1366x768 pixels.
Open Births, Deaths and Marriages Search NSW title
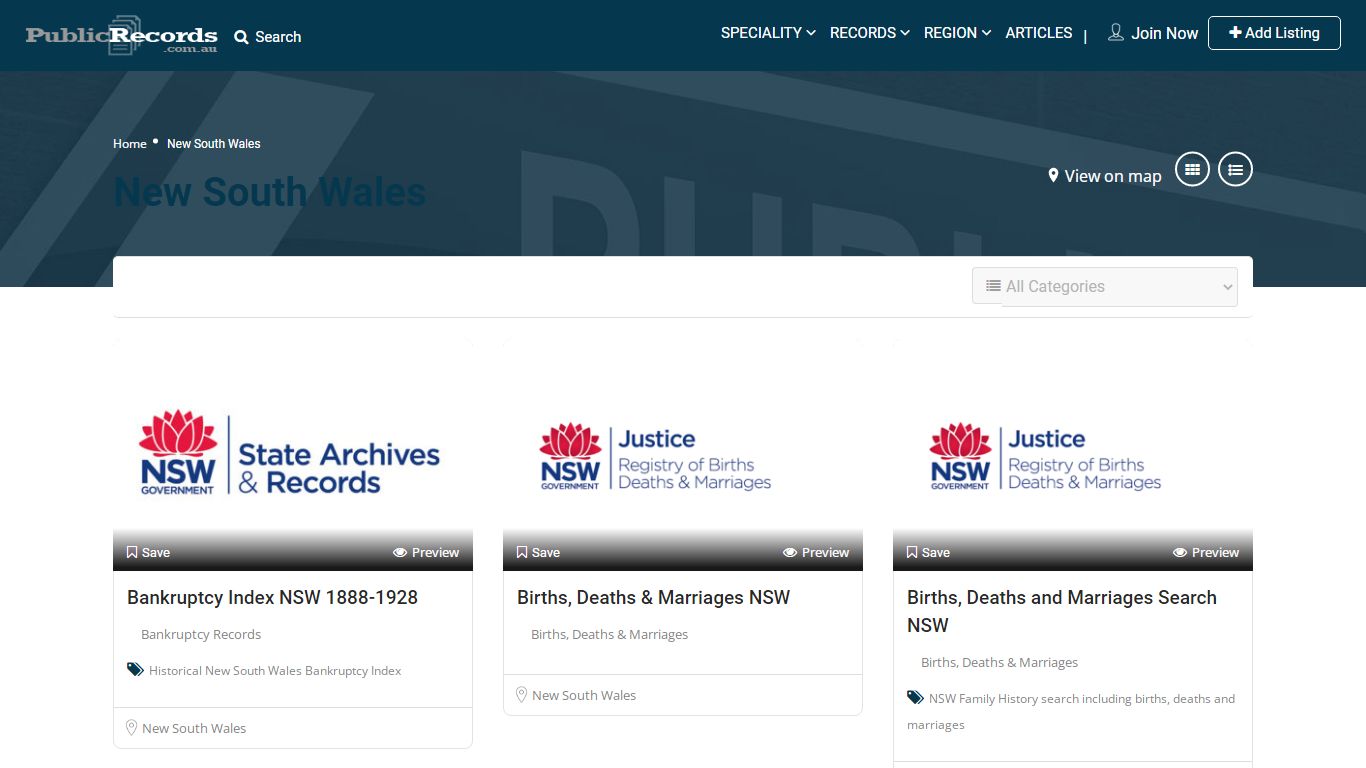coord(1062,611)
